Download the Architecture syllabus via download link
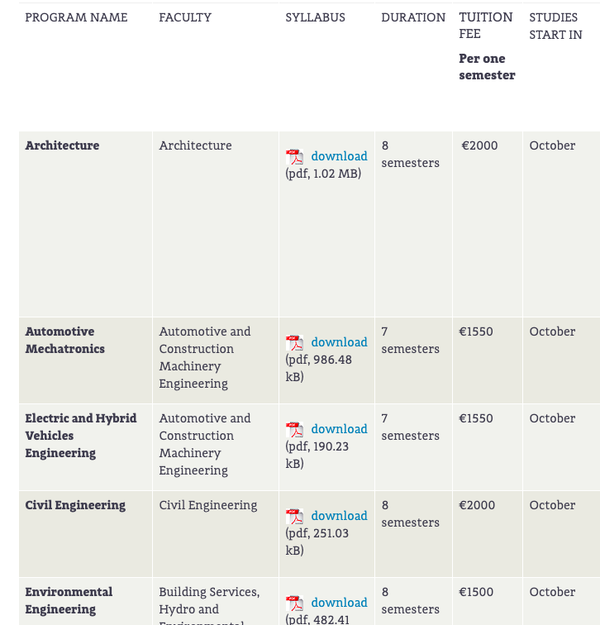Image resolution: width=600 pixels, height=625 pixels. pyautogui.click(x=339, y=156)
